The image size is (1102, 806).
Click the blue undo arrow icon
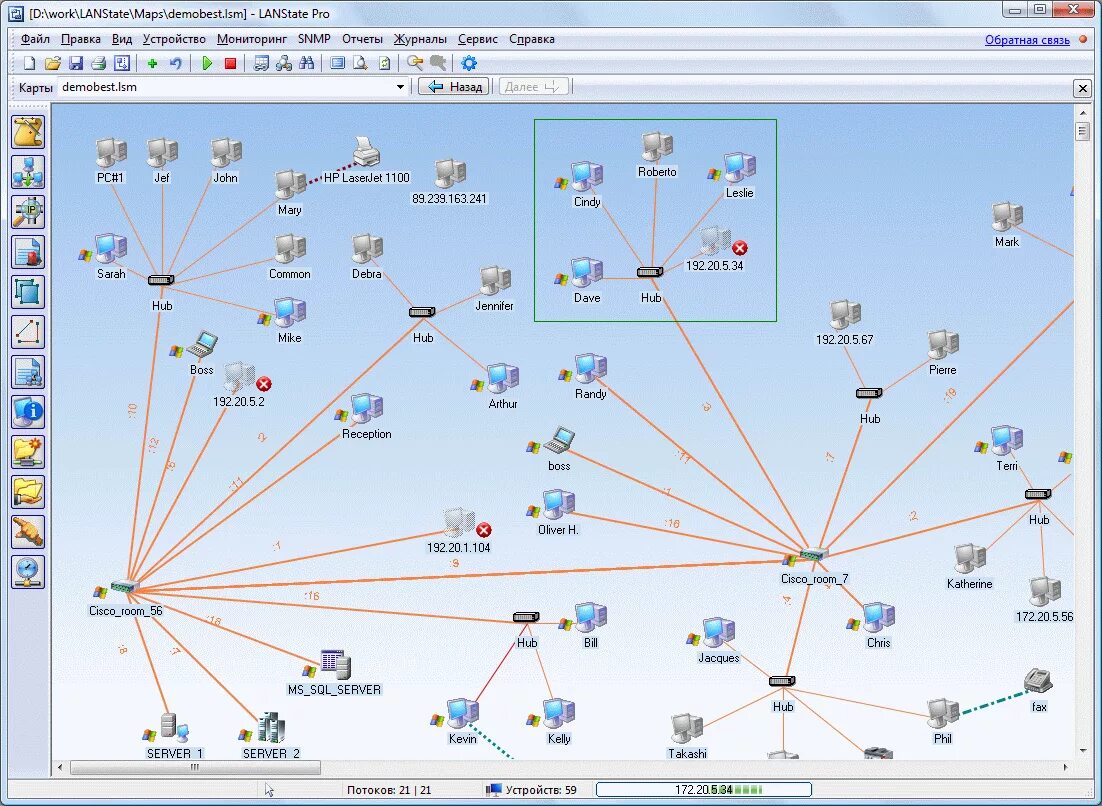tap(175, 63)
